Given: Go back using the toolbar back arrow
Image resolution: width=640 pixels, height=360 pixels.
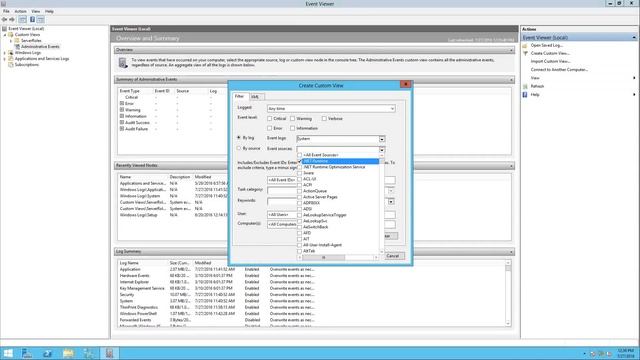Looking at the screenshot, I should point(4,20).
